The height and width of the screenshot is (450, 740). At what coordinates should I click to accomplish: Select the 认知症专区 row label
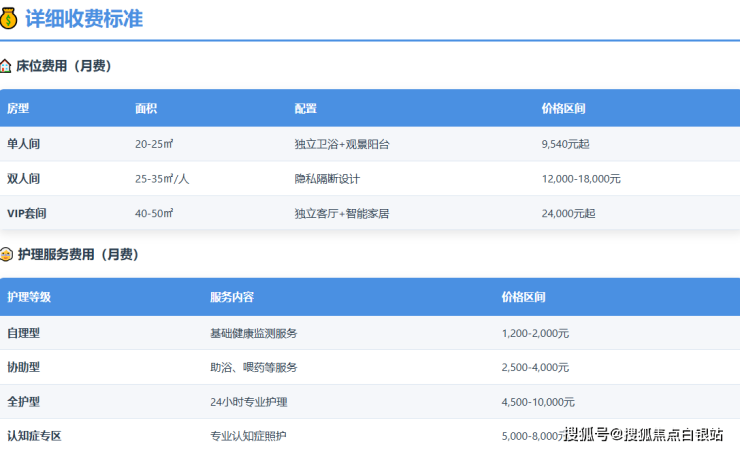(34, 436)
